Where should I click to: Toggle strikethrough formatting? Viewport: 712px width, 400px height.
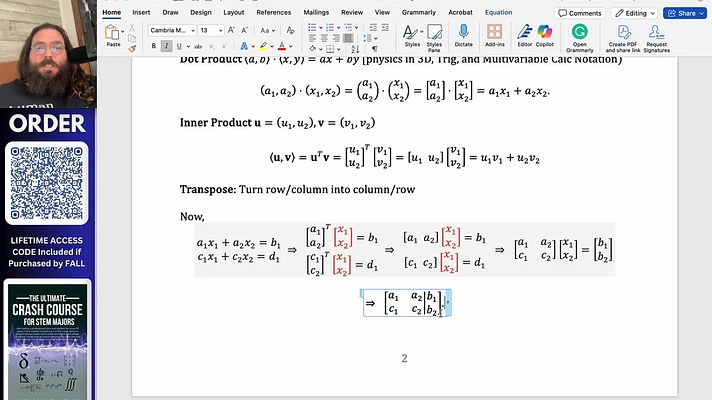click(x=198, y=46)
